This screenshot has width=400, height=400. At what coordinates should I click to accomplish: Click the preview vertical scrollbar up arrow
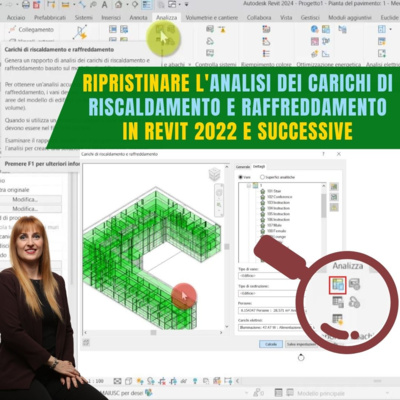tap(227, 167)
